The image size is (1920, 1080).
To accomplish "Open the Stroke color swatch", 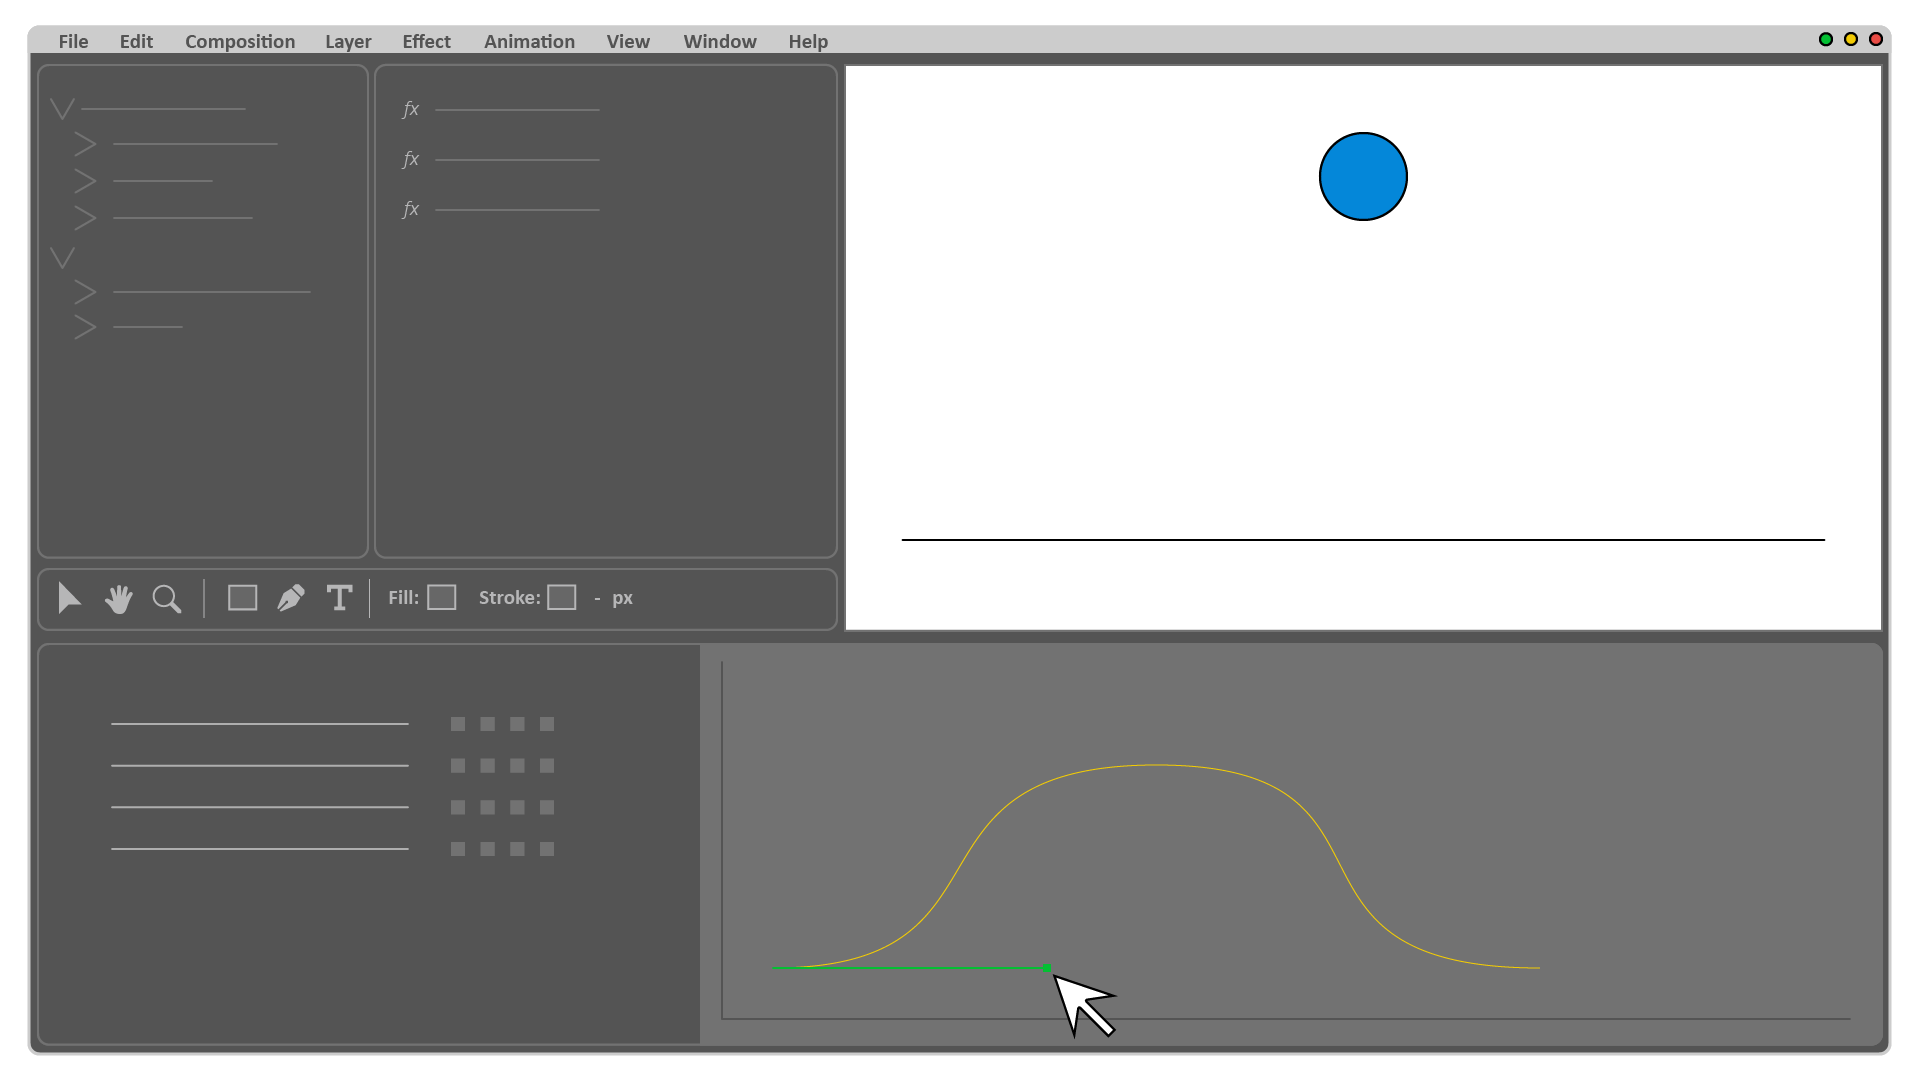I will coord(561,598).
